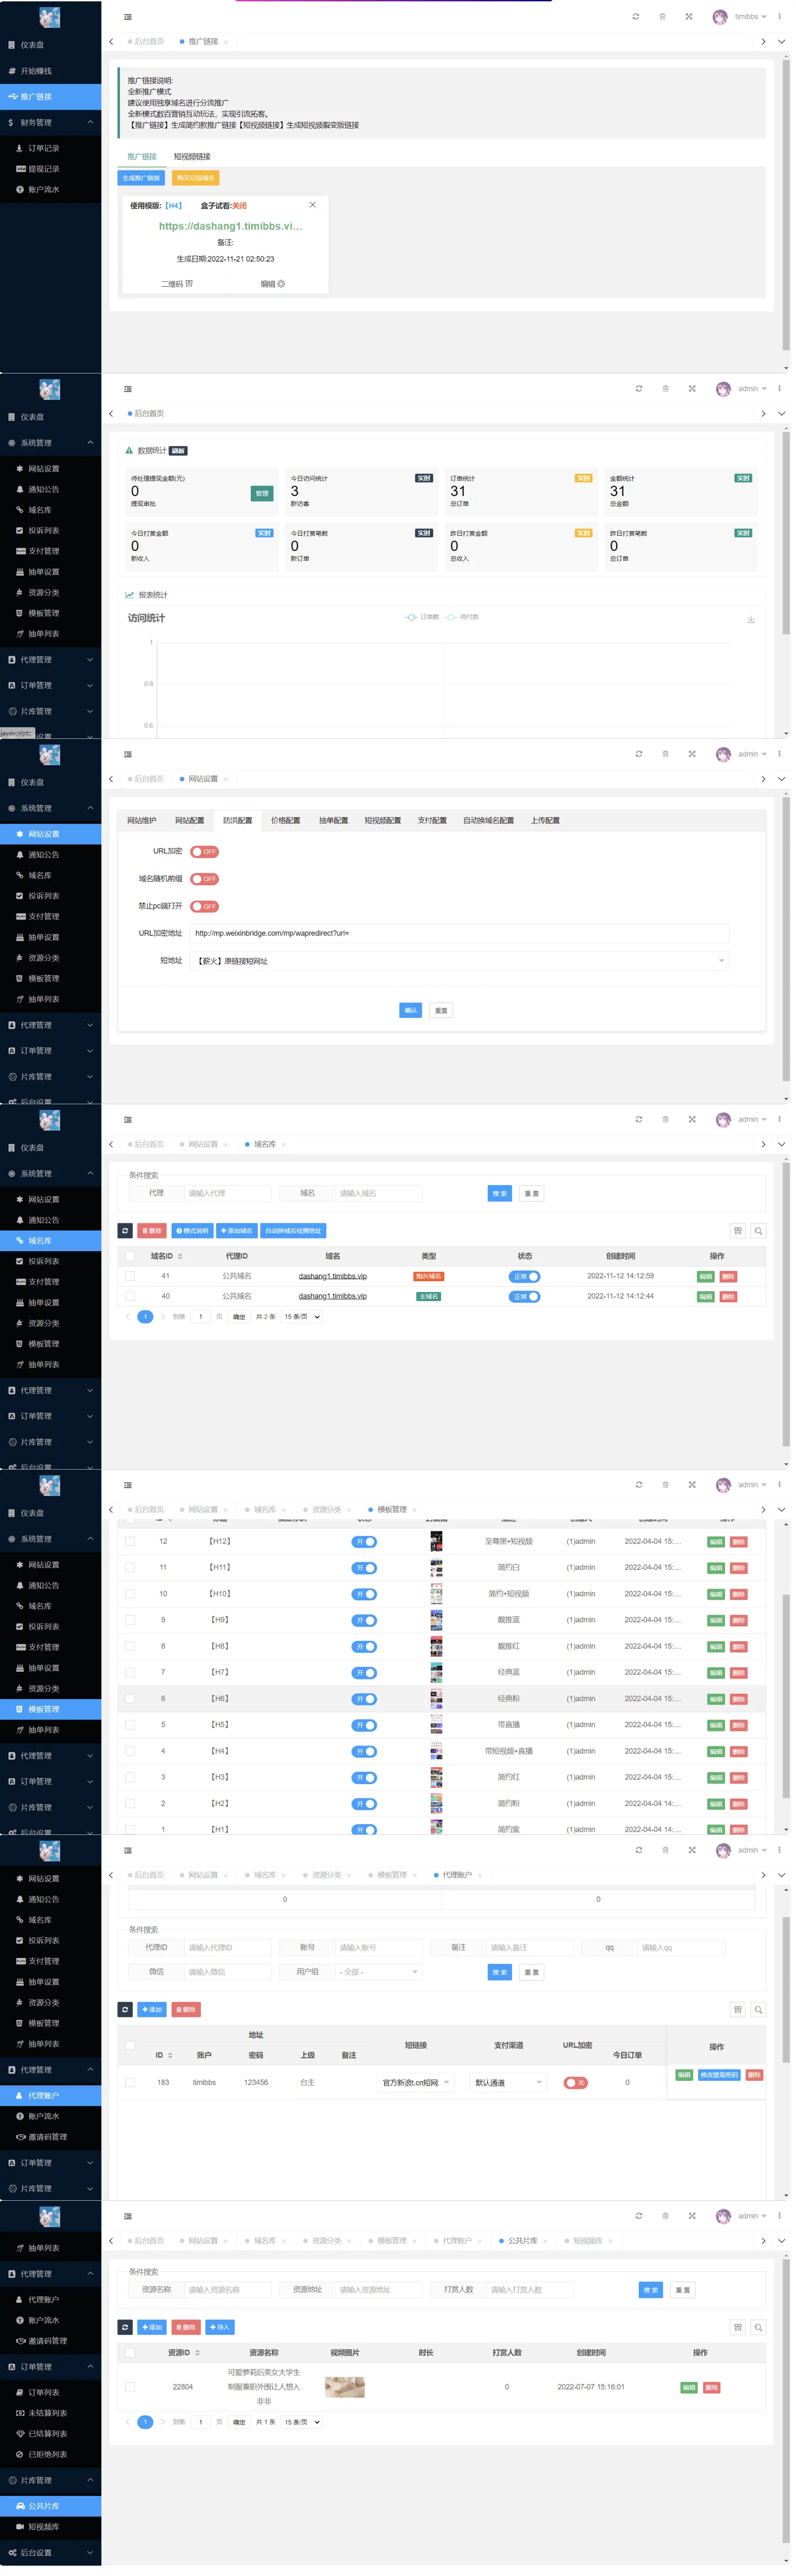
Task: Click the timibbs user avatar
Action: pyautogui.click(x=720, y=17)
